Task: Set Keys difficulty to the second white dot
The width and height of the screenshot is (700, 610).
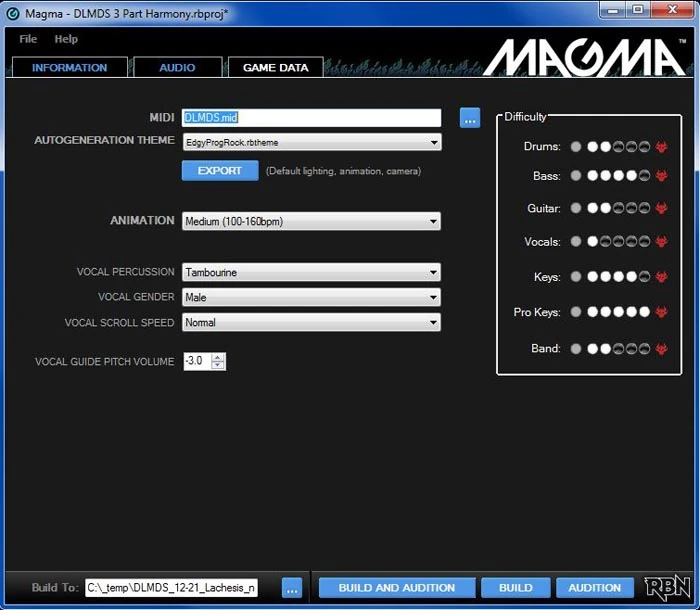Action: 605,277
